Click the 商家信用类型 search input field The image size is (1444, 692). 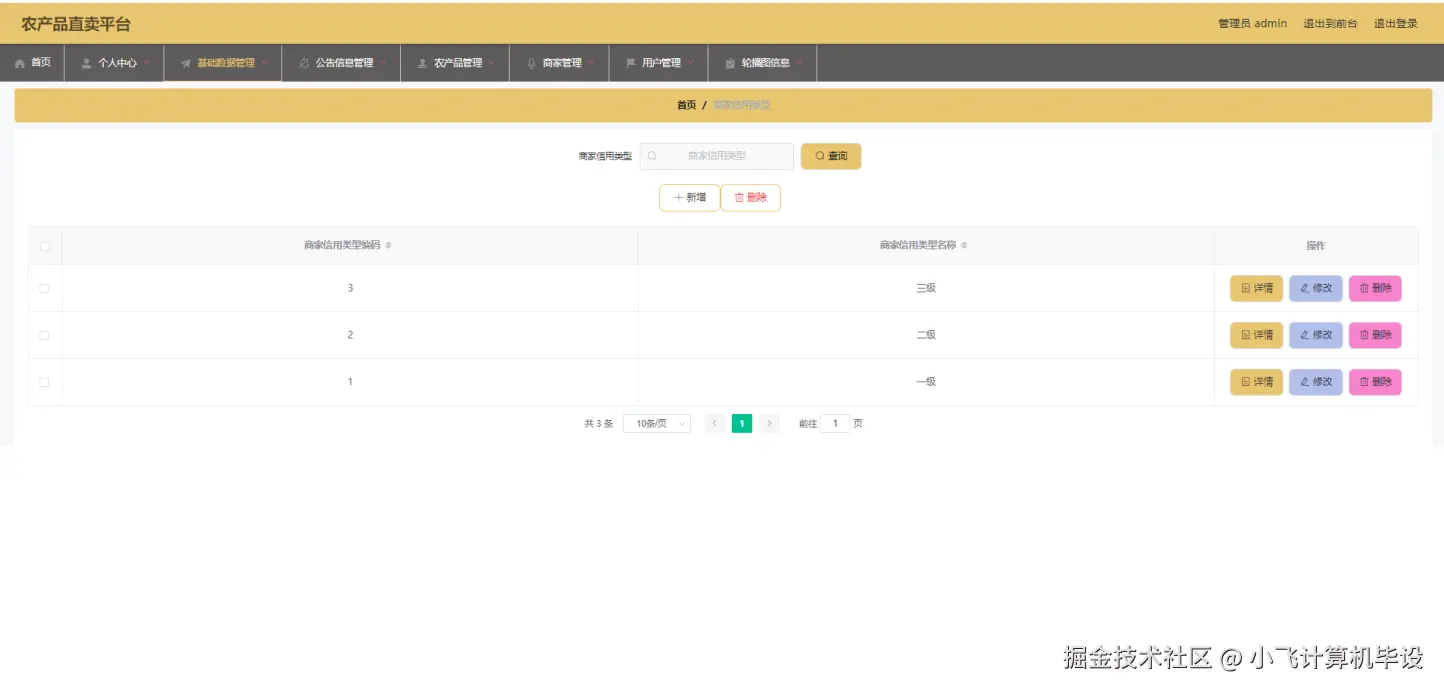717,156
